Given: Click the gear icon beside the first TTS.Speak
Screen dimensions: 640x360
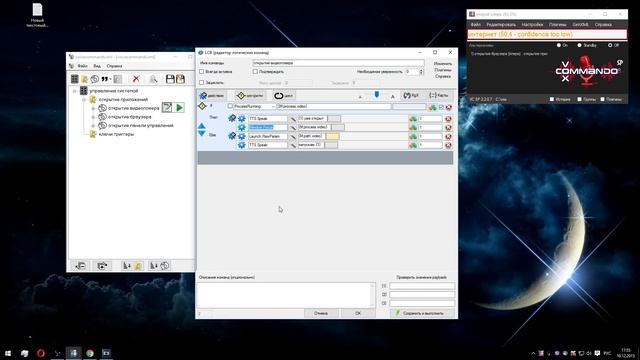Looking at the screenshot, I should coord(242,119).
